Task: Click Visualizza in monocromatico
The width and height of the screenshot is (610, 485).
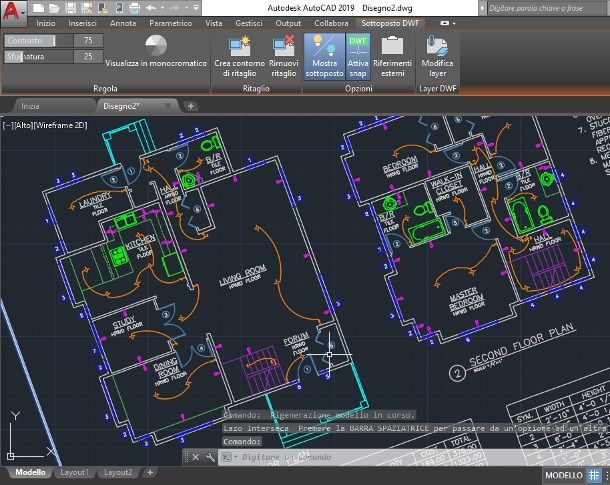Action: coord(156,52)
